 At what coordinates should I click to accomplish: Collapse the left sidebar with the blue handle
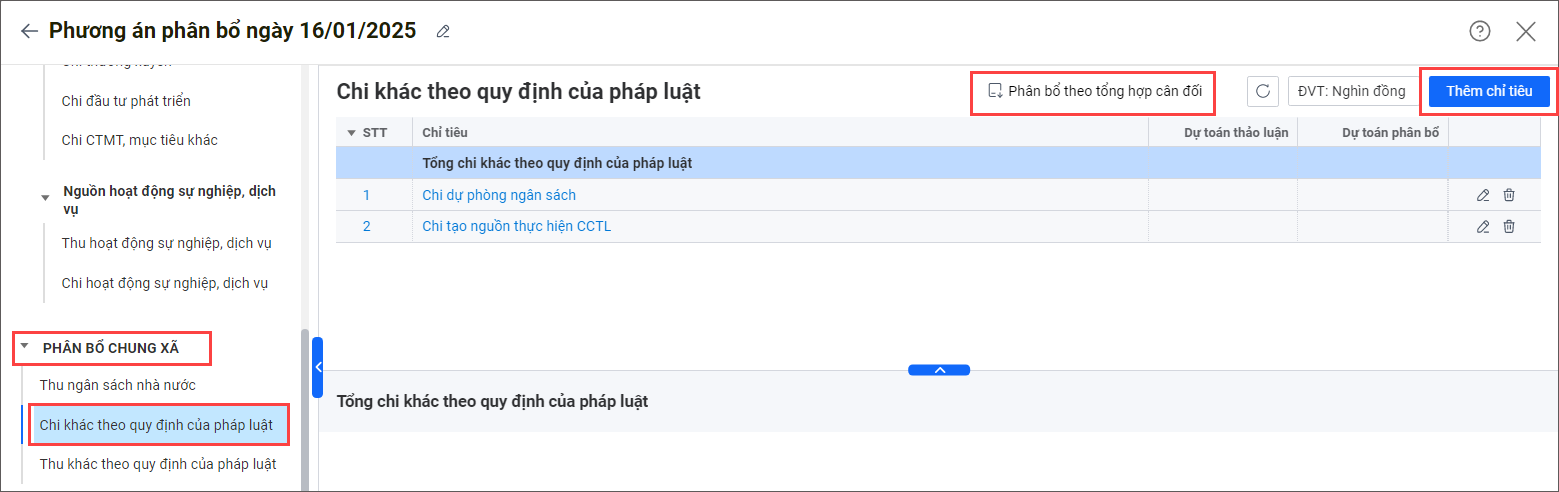[x=317, y=367]
